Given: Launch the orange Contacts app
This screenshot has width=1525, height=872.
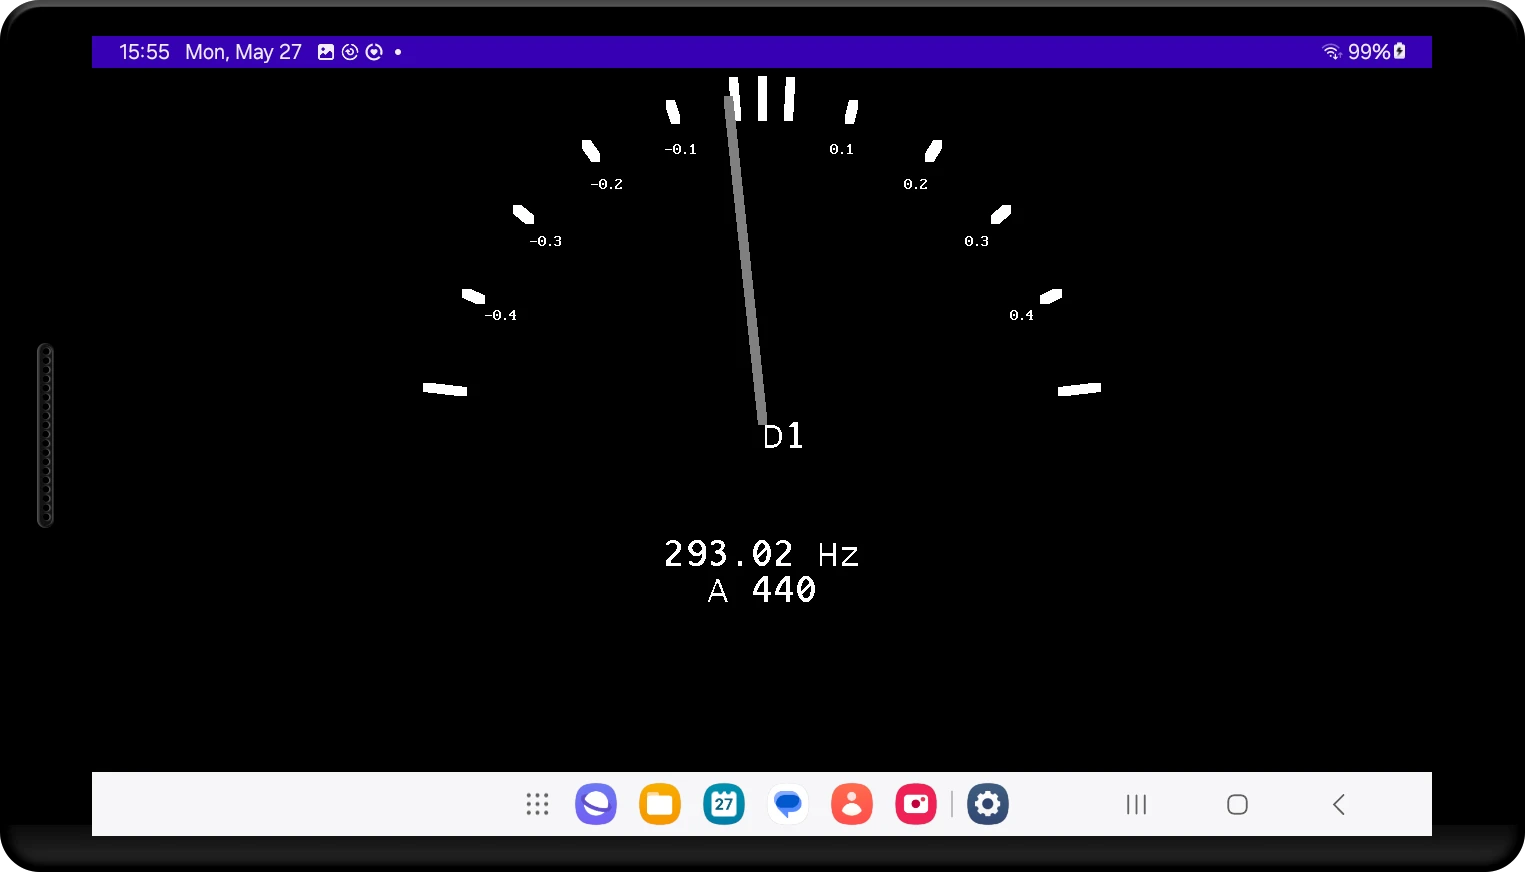Looking at the screenshot, I should pyautogui.click(x=852, y=804).
